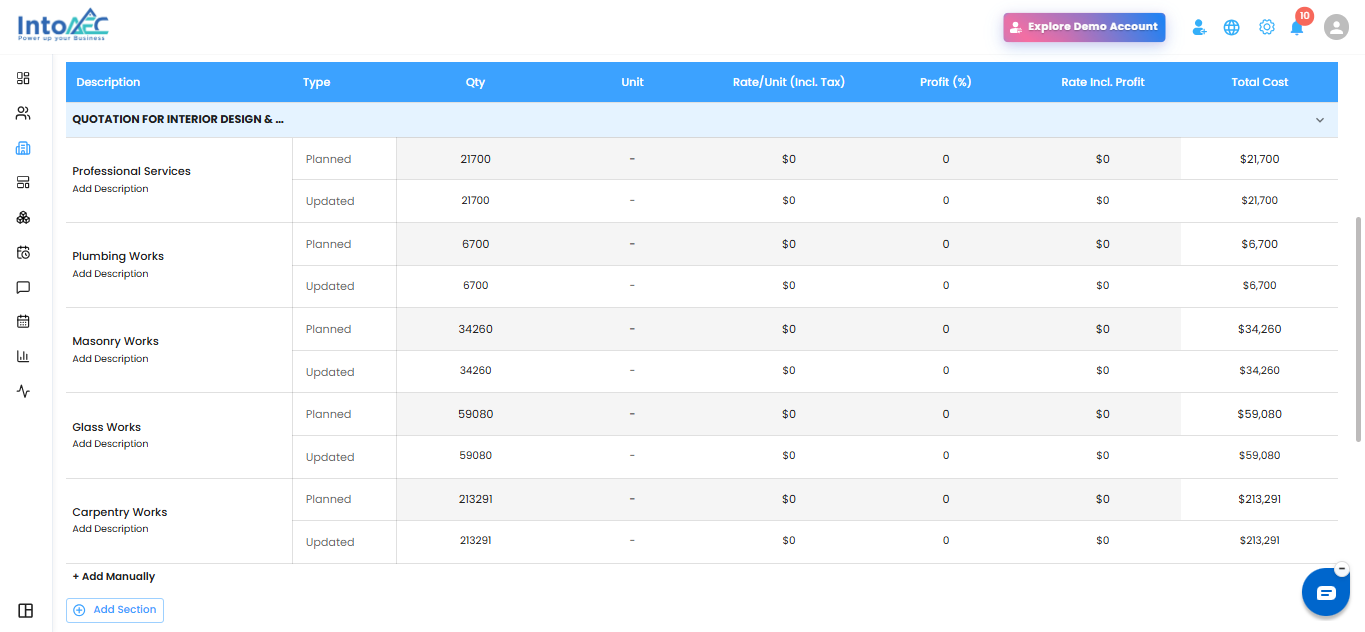Open the projects building icon in sidebar
The image size is (1365, 632).
[x=24, y=148]
